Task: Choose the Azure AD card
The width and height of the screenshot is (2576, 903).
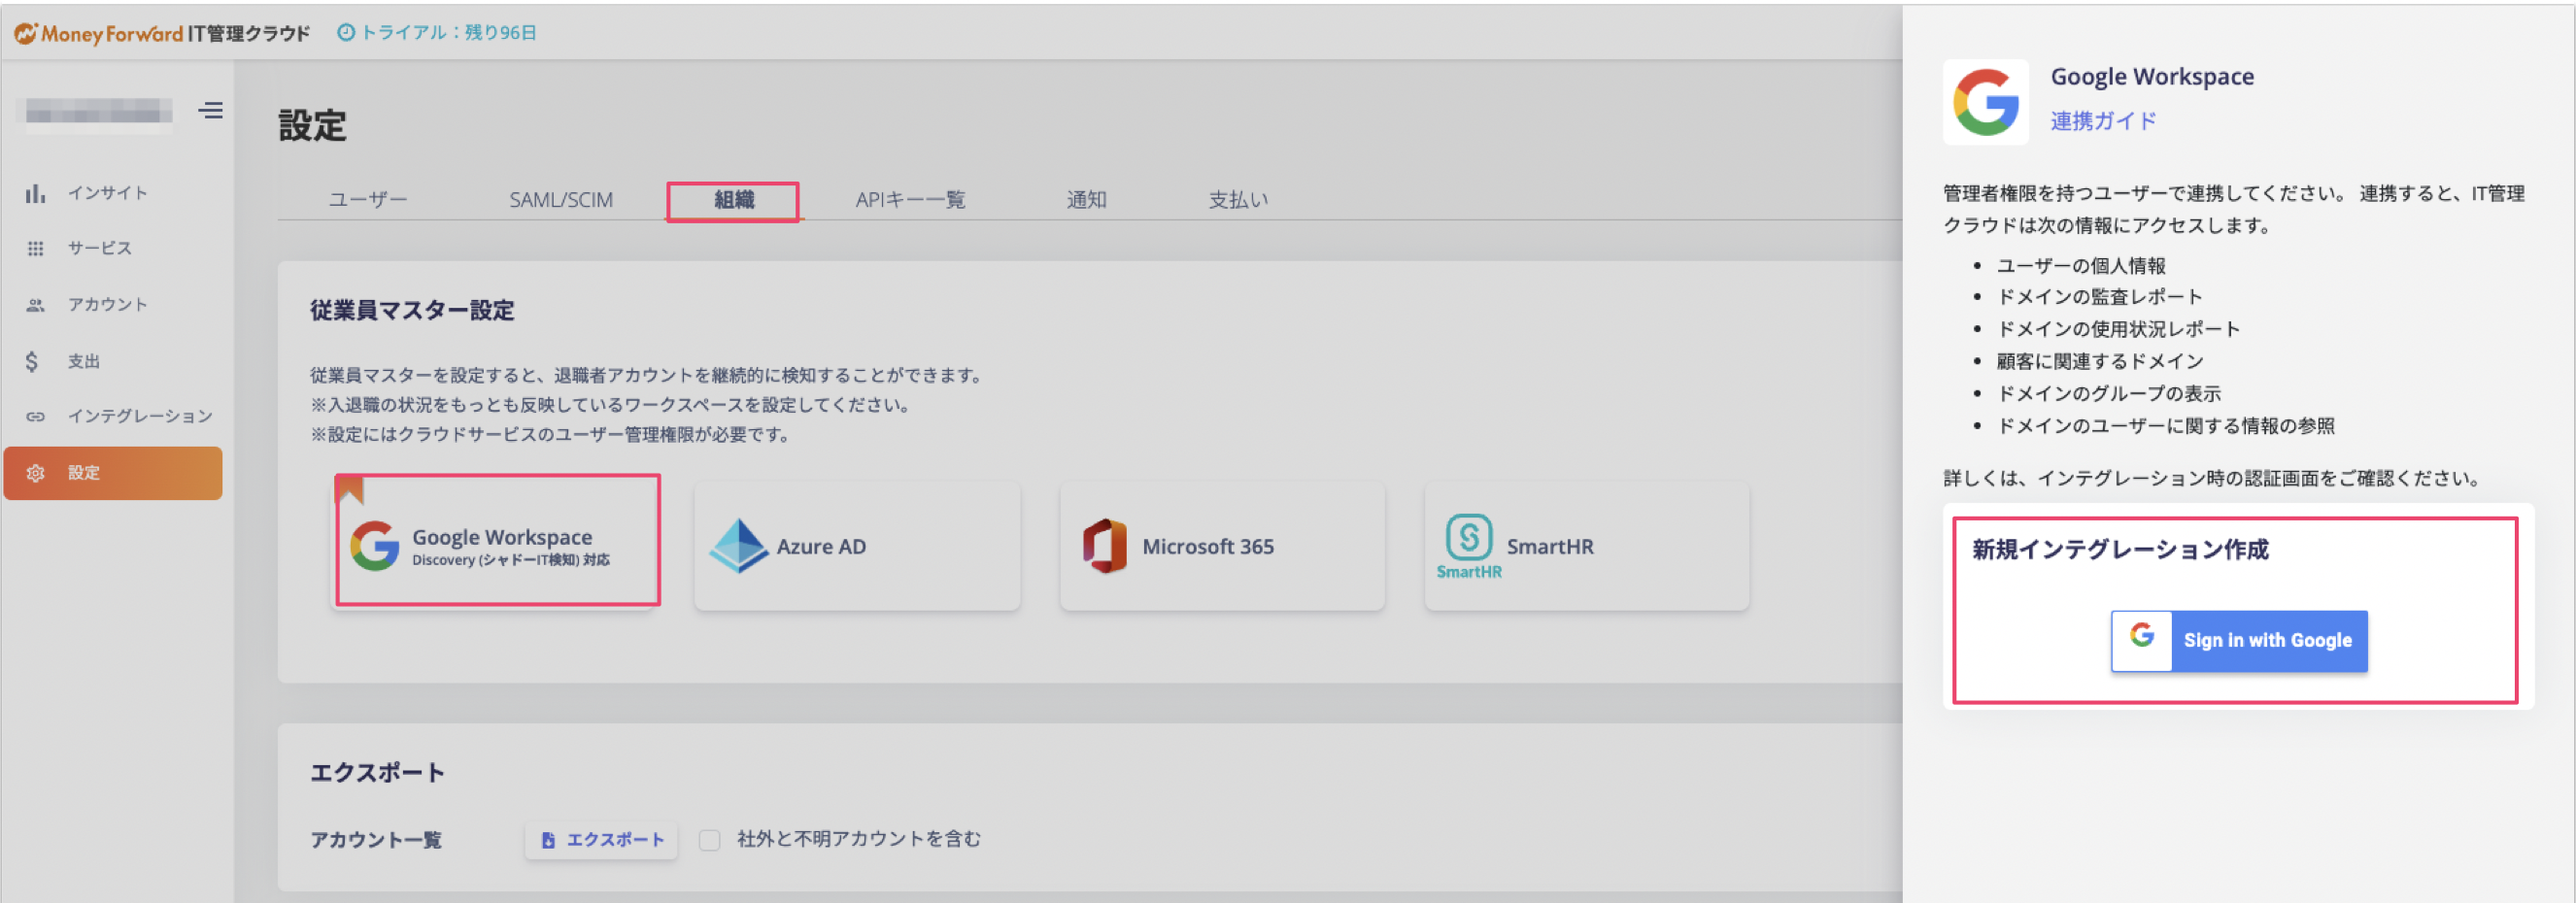Action: click(x=857, y=546)
